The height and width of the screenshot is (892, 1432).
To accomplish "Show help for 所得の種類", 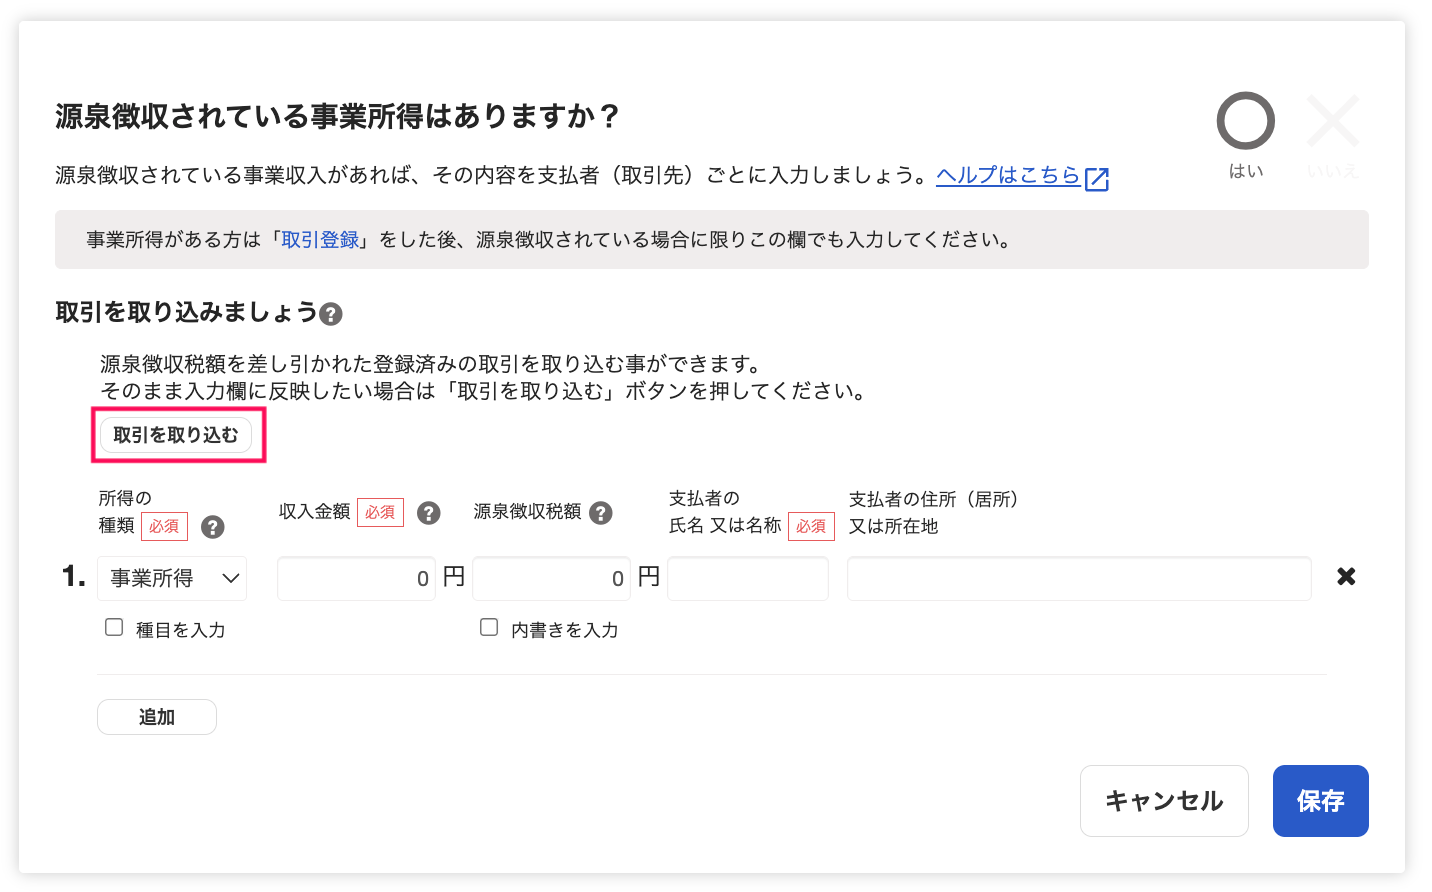I will coord(212,527).
